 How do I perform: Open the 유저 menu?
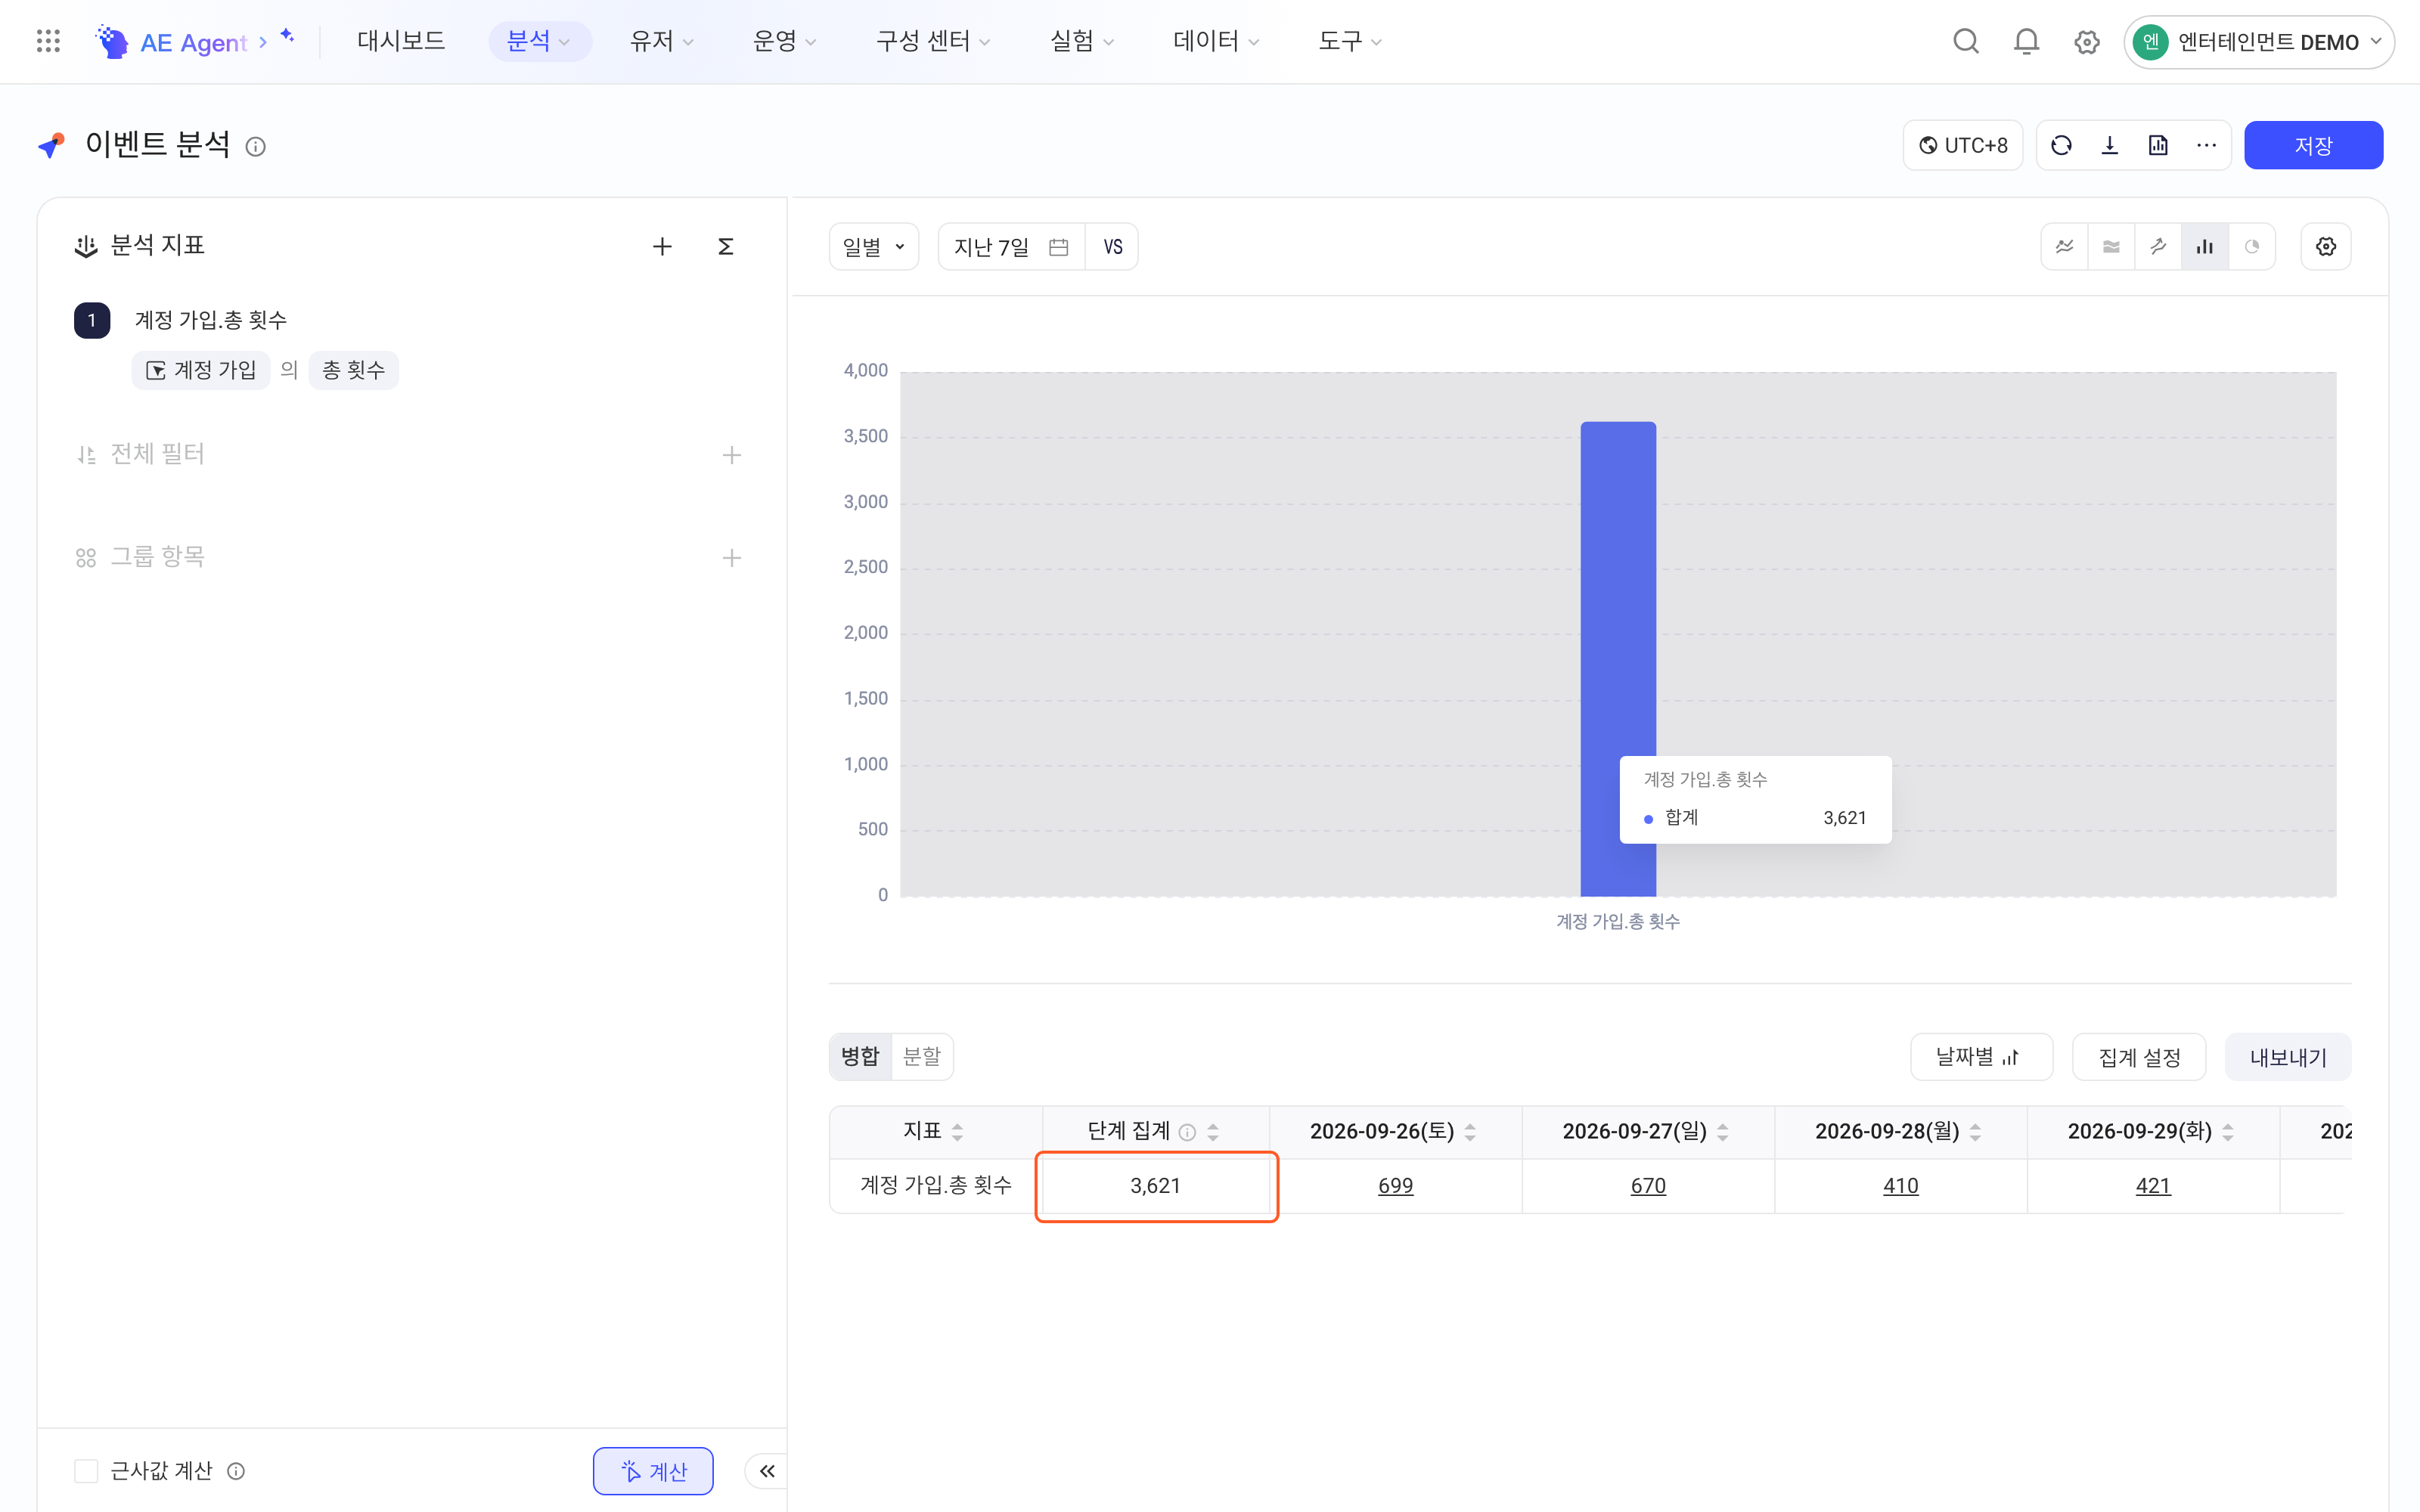[661, 41]
